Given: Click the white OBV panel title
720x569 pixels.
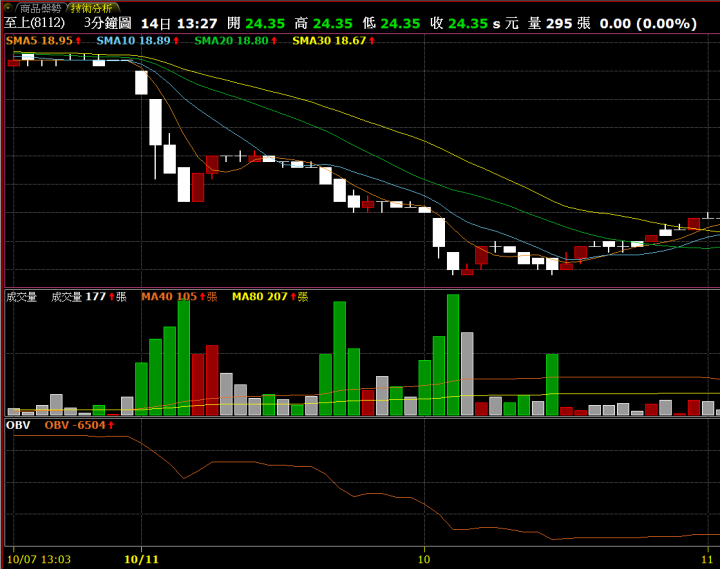Looking at the screenshot, I should (18, 425).
